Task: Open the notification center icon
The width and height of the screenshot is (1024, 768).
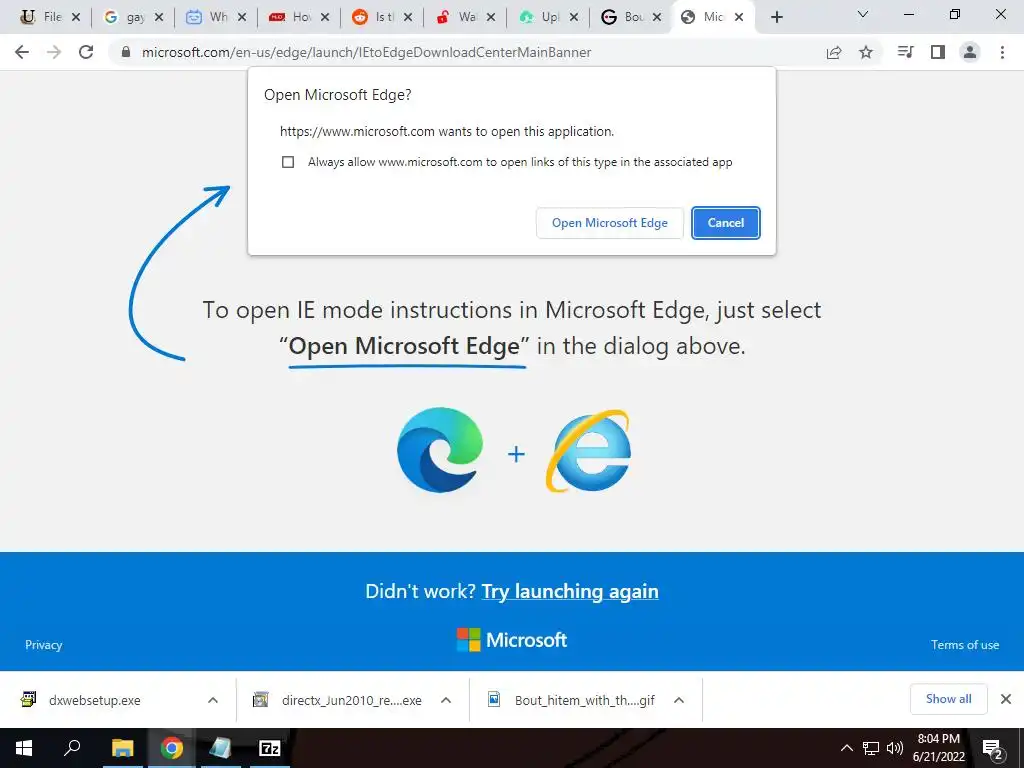Action: coord(993,748)
